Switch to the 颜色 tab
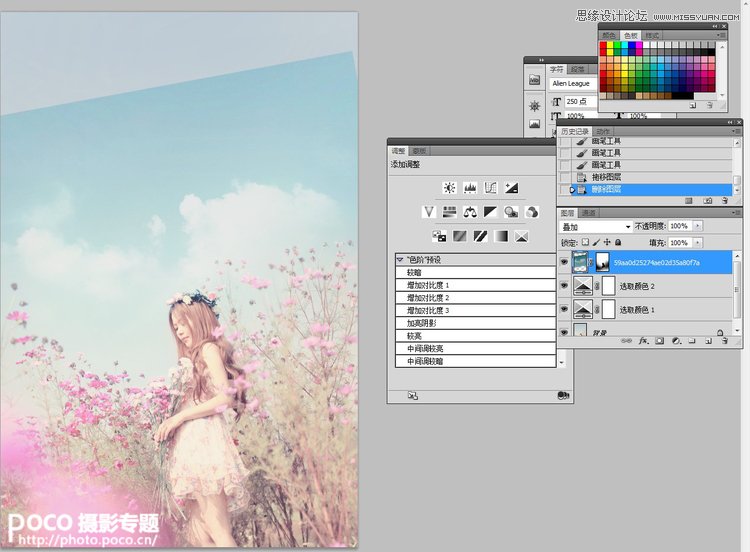Image resolution: width=750 pixels, height=552 pixels. click(x=609, y=35)
